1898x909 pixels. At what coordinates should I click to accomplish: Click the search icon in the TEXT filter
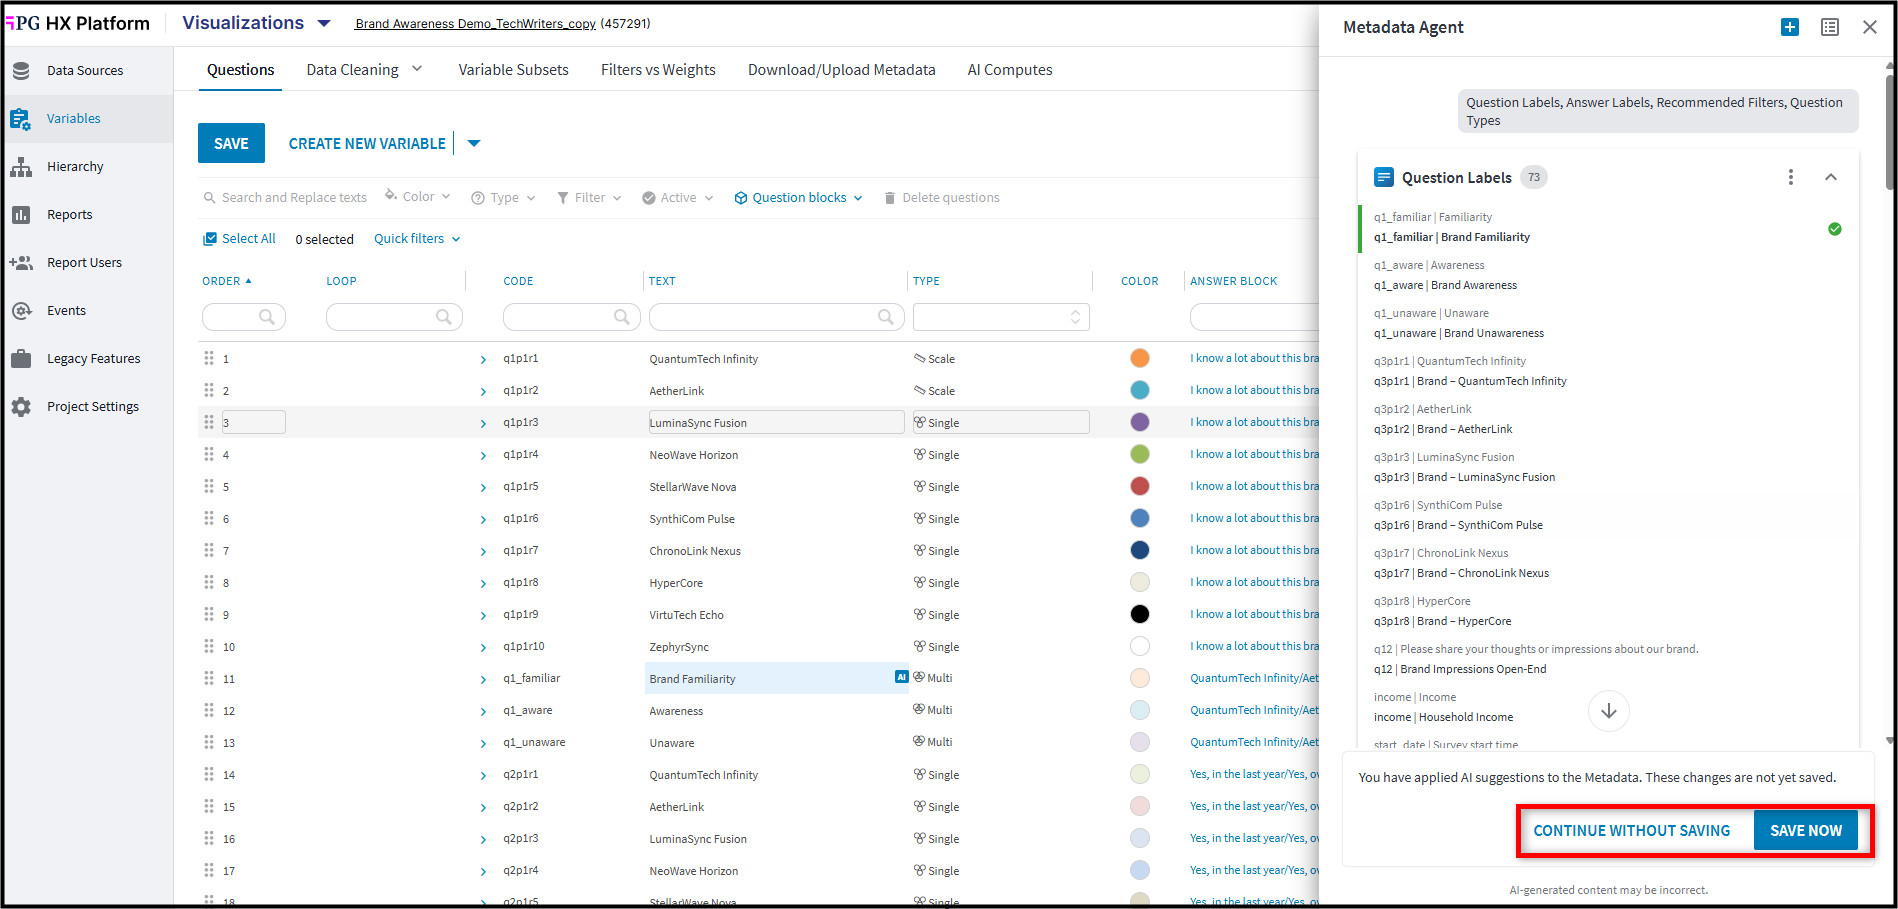click(886, 317)
